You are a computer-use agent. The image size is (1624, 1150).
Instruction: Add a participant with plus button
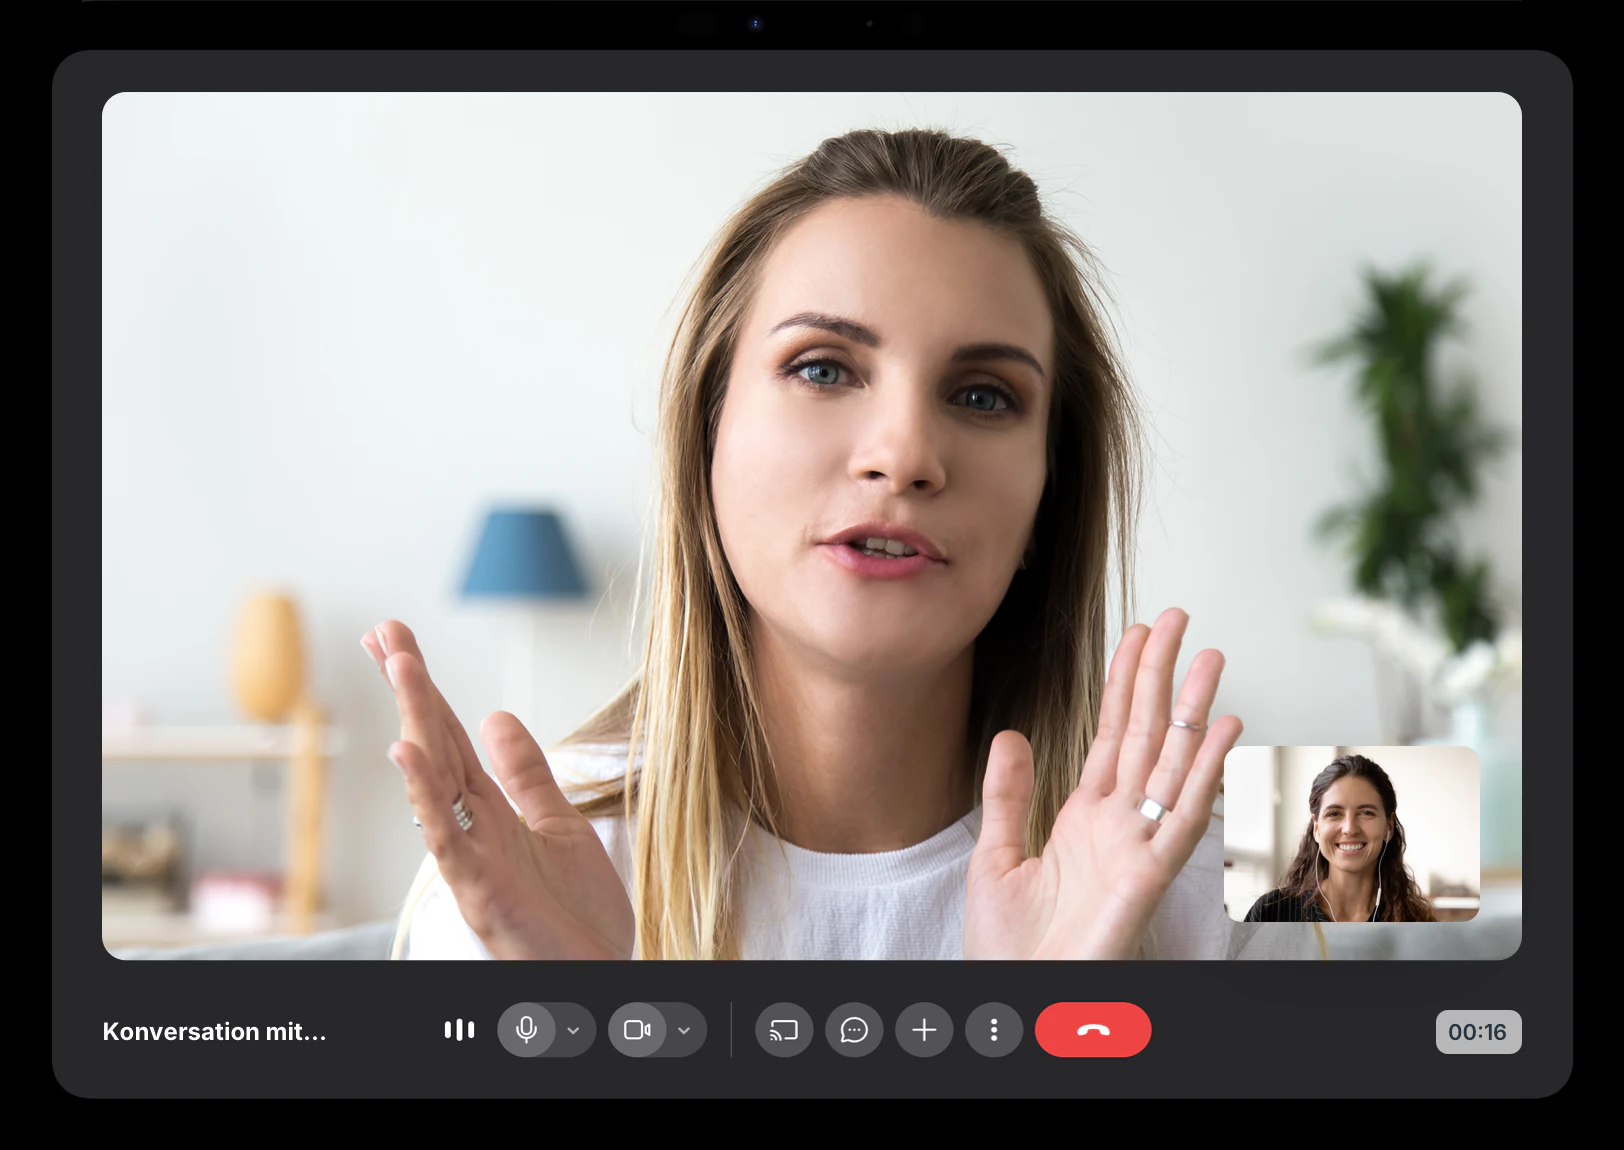pos(925,1030)
